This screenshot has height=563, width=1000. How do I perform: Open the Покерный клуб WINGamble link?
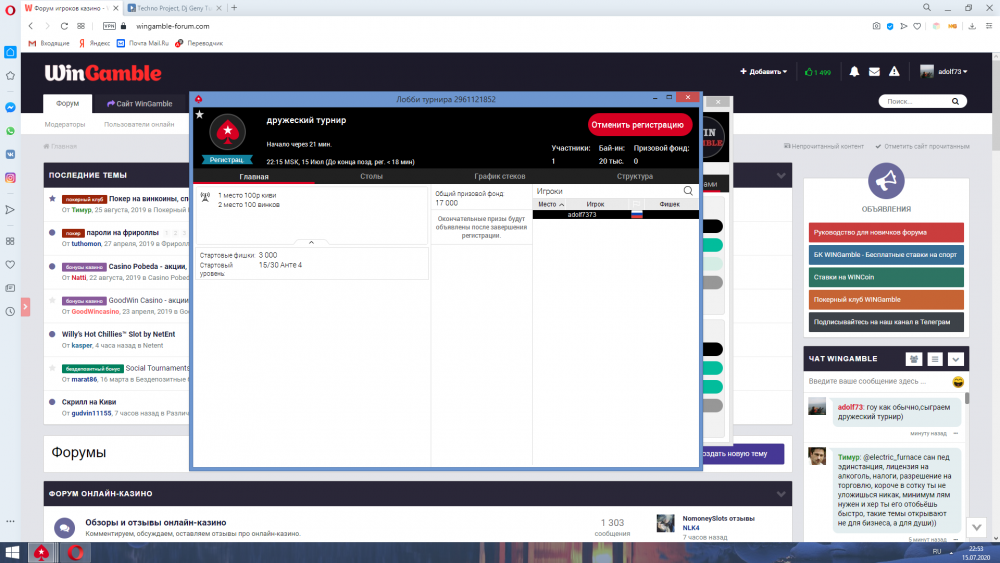click(886, 299)
